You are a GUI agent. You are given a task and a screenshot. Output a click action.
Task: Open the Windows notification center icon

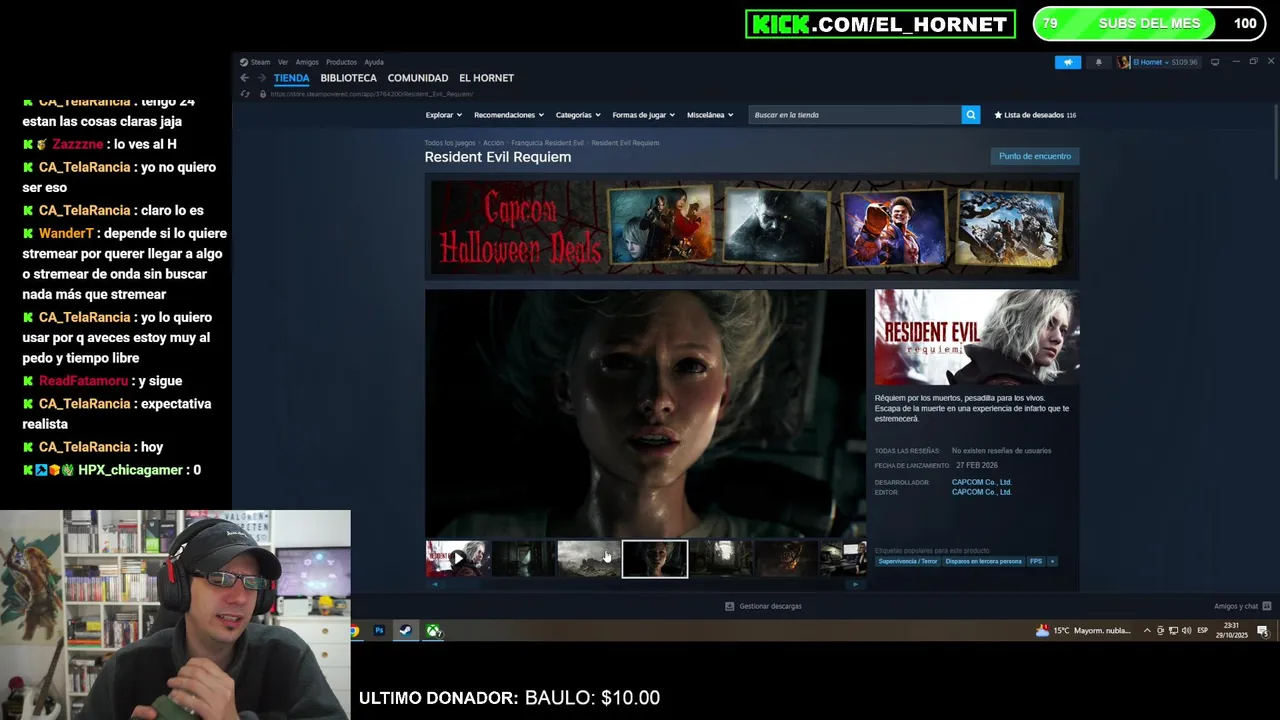1263,631
